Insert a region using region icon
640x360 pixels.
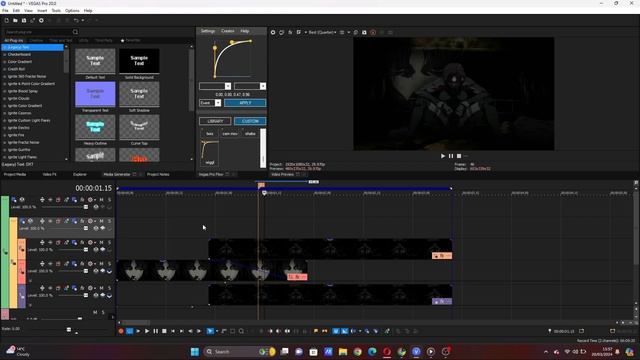(x=324, y=331)
